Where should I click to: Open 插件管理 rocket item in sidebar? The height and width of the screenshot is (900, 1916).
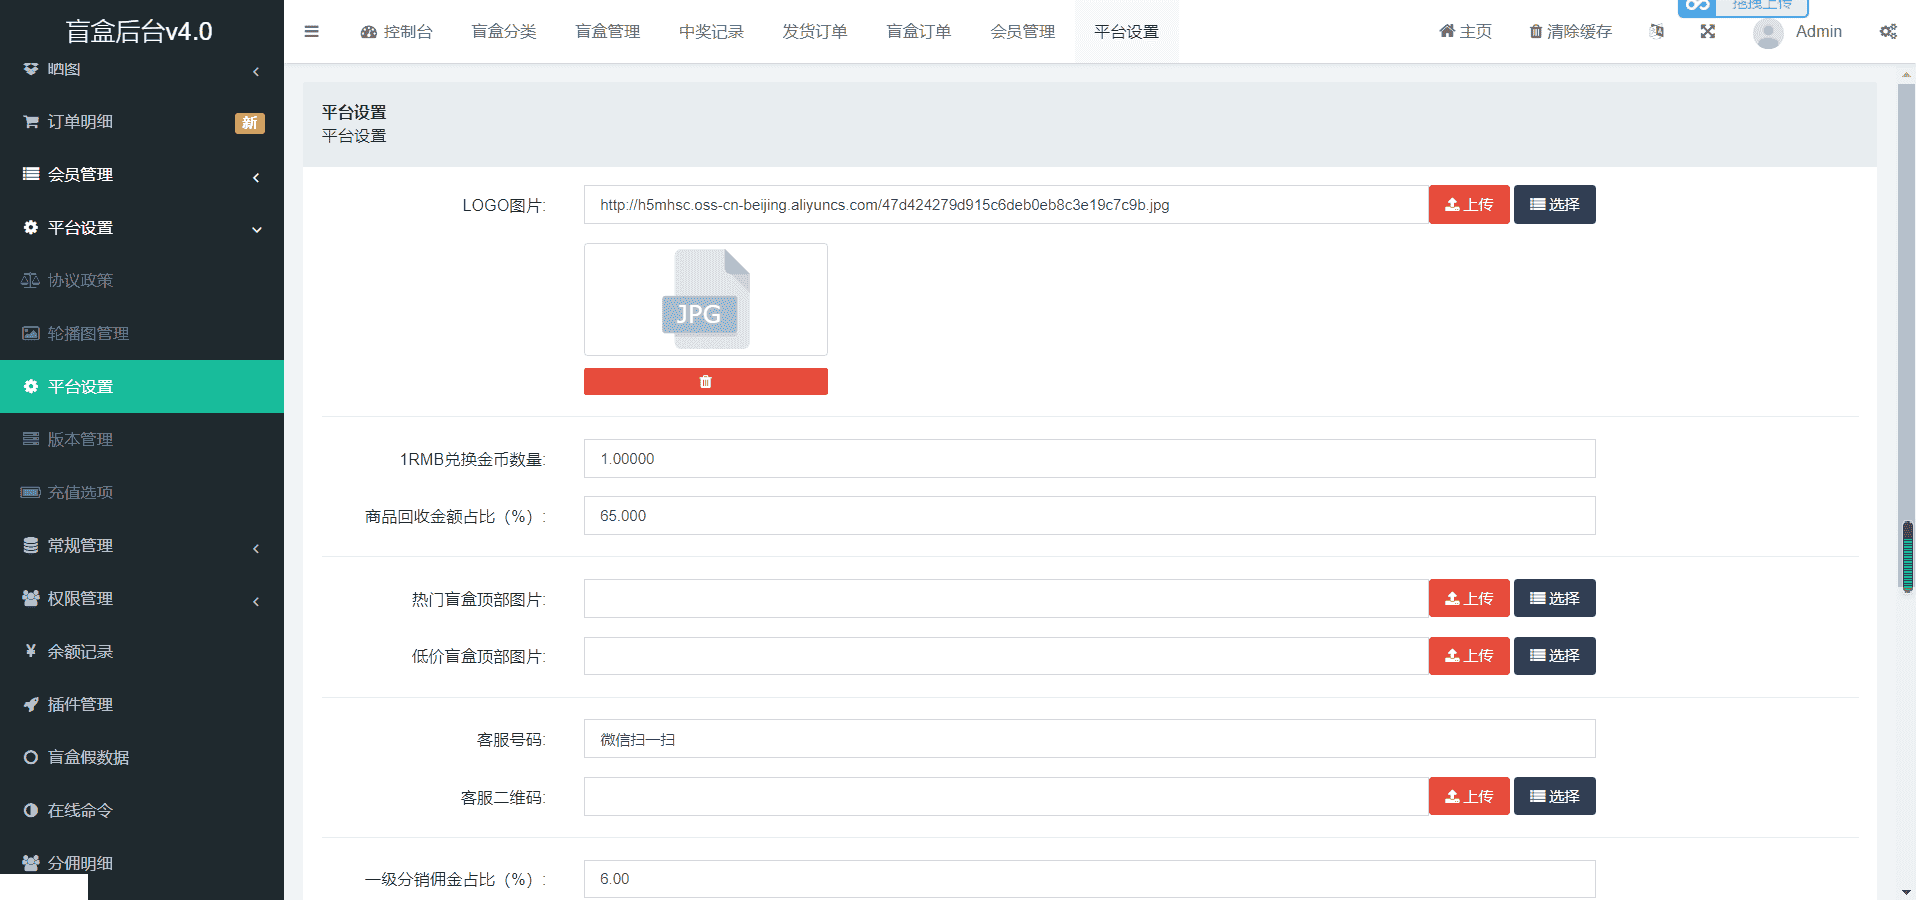tap(80, 705)
